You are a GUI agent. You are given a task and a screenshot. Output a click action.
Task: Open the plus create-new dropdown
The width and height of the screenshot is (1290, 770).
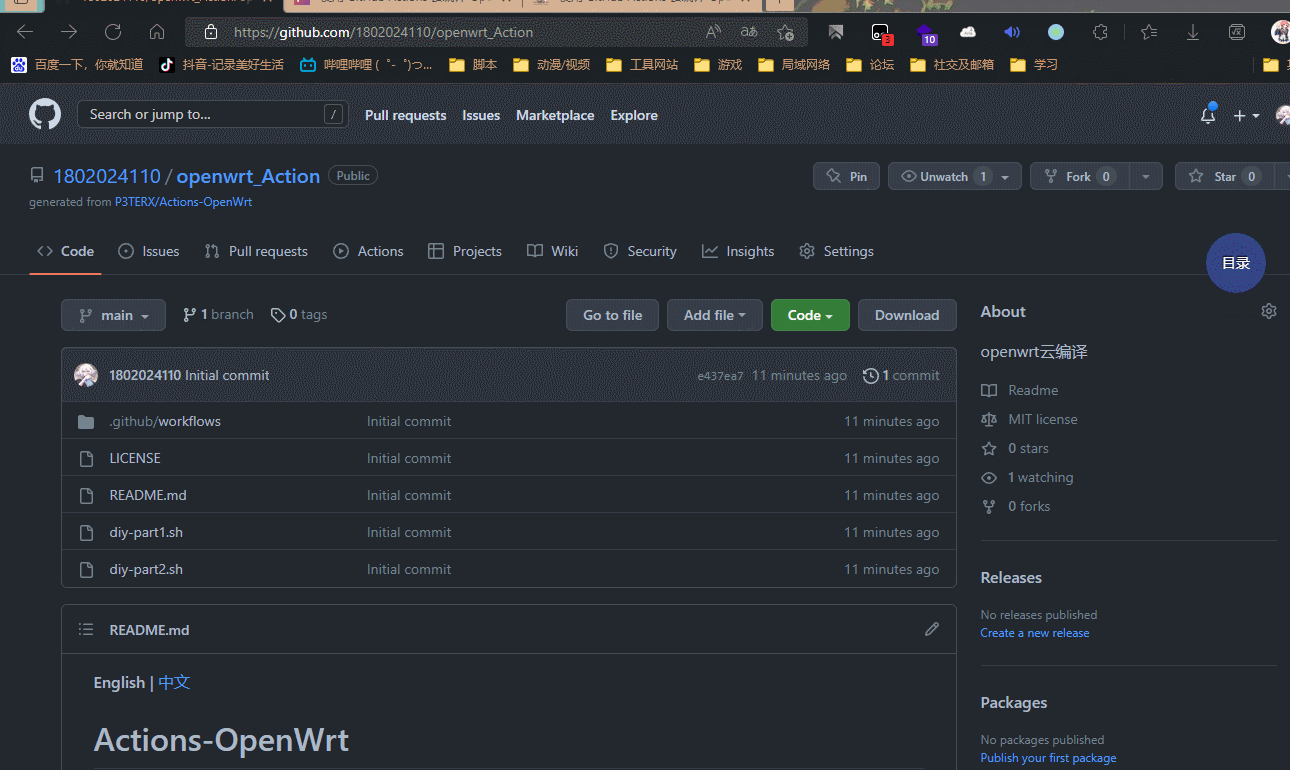[1246, 116]
